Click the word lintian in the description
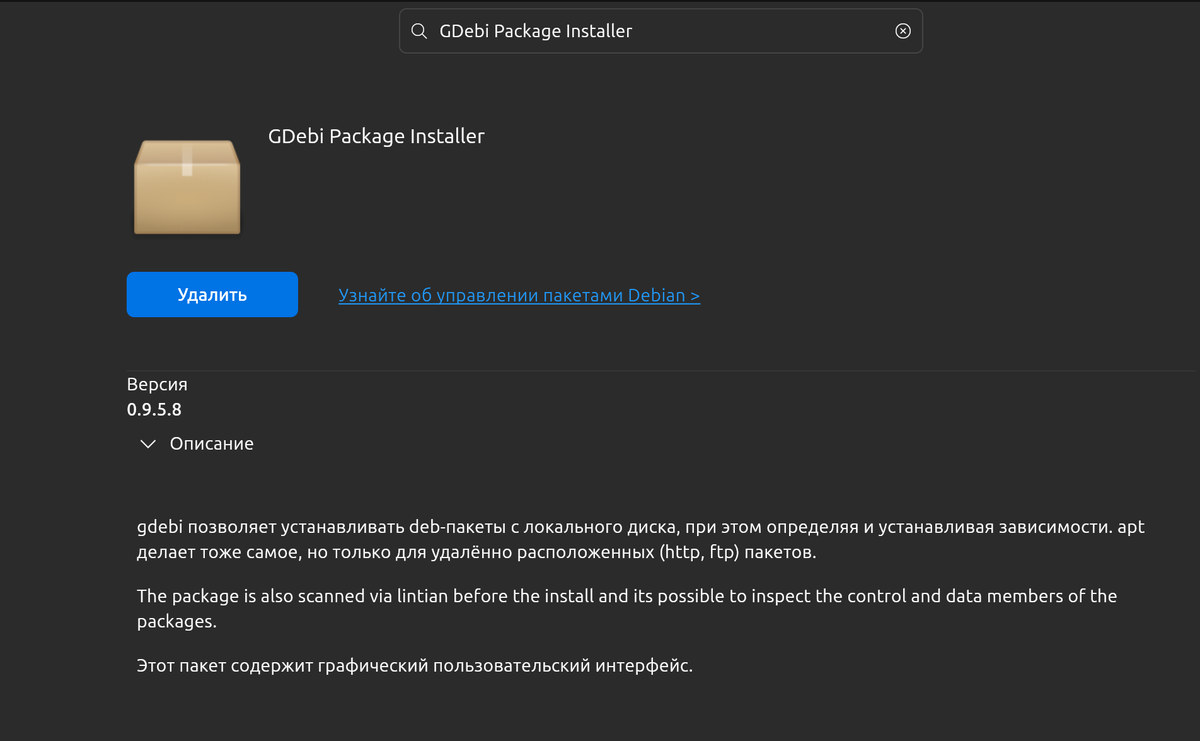 pos(421,596)
